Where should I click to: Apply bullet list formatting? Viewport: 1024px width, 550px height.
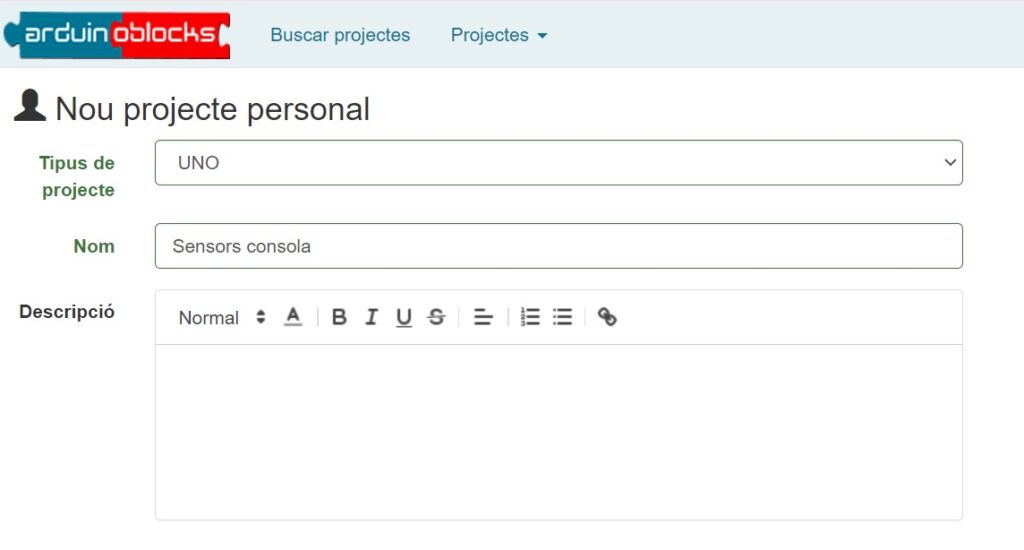coord(563,317)
